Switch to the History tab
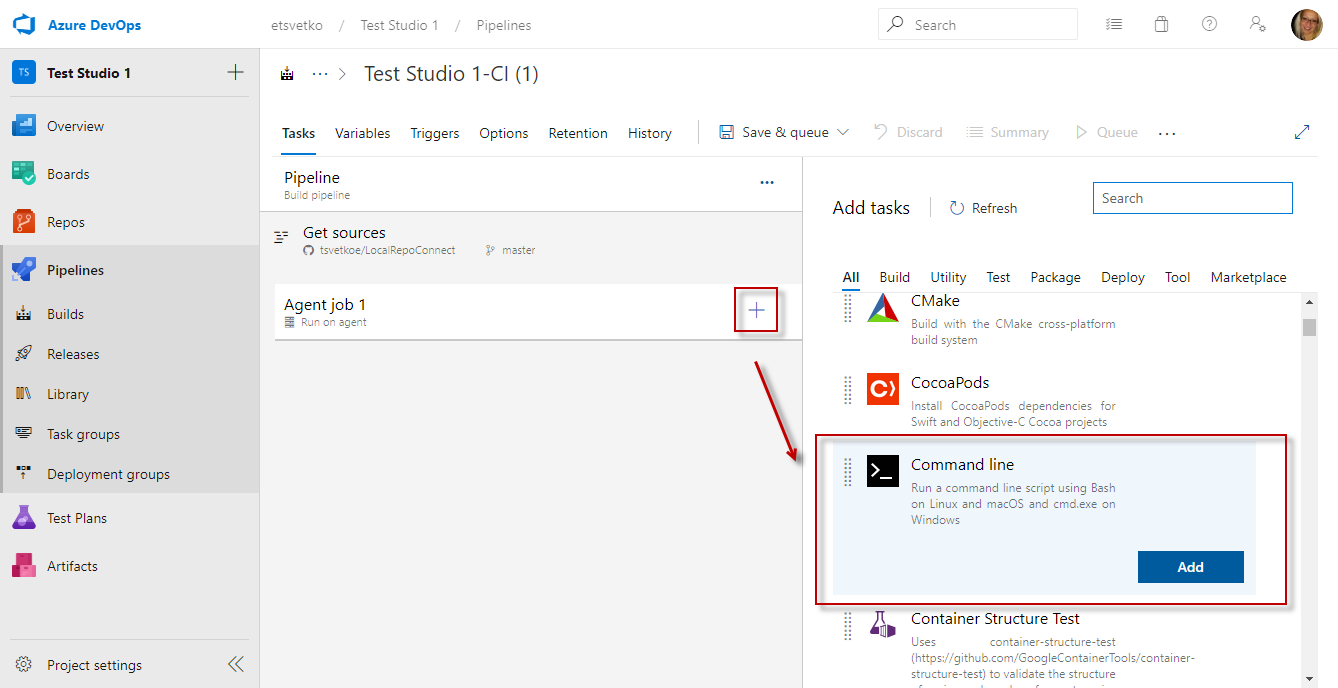The width and height of the screenshot is (1338, 688). tap(650, 133)
